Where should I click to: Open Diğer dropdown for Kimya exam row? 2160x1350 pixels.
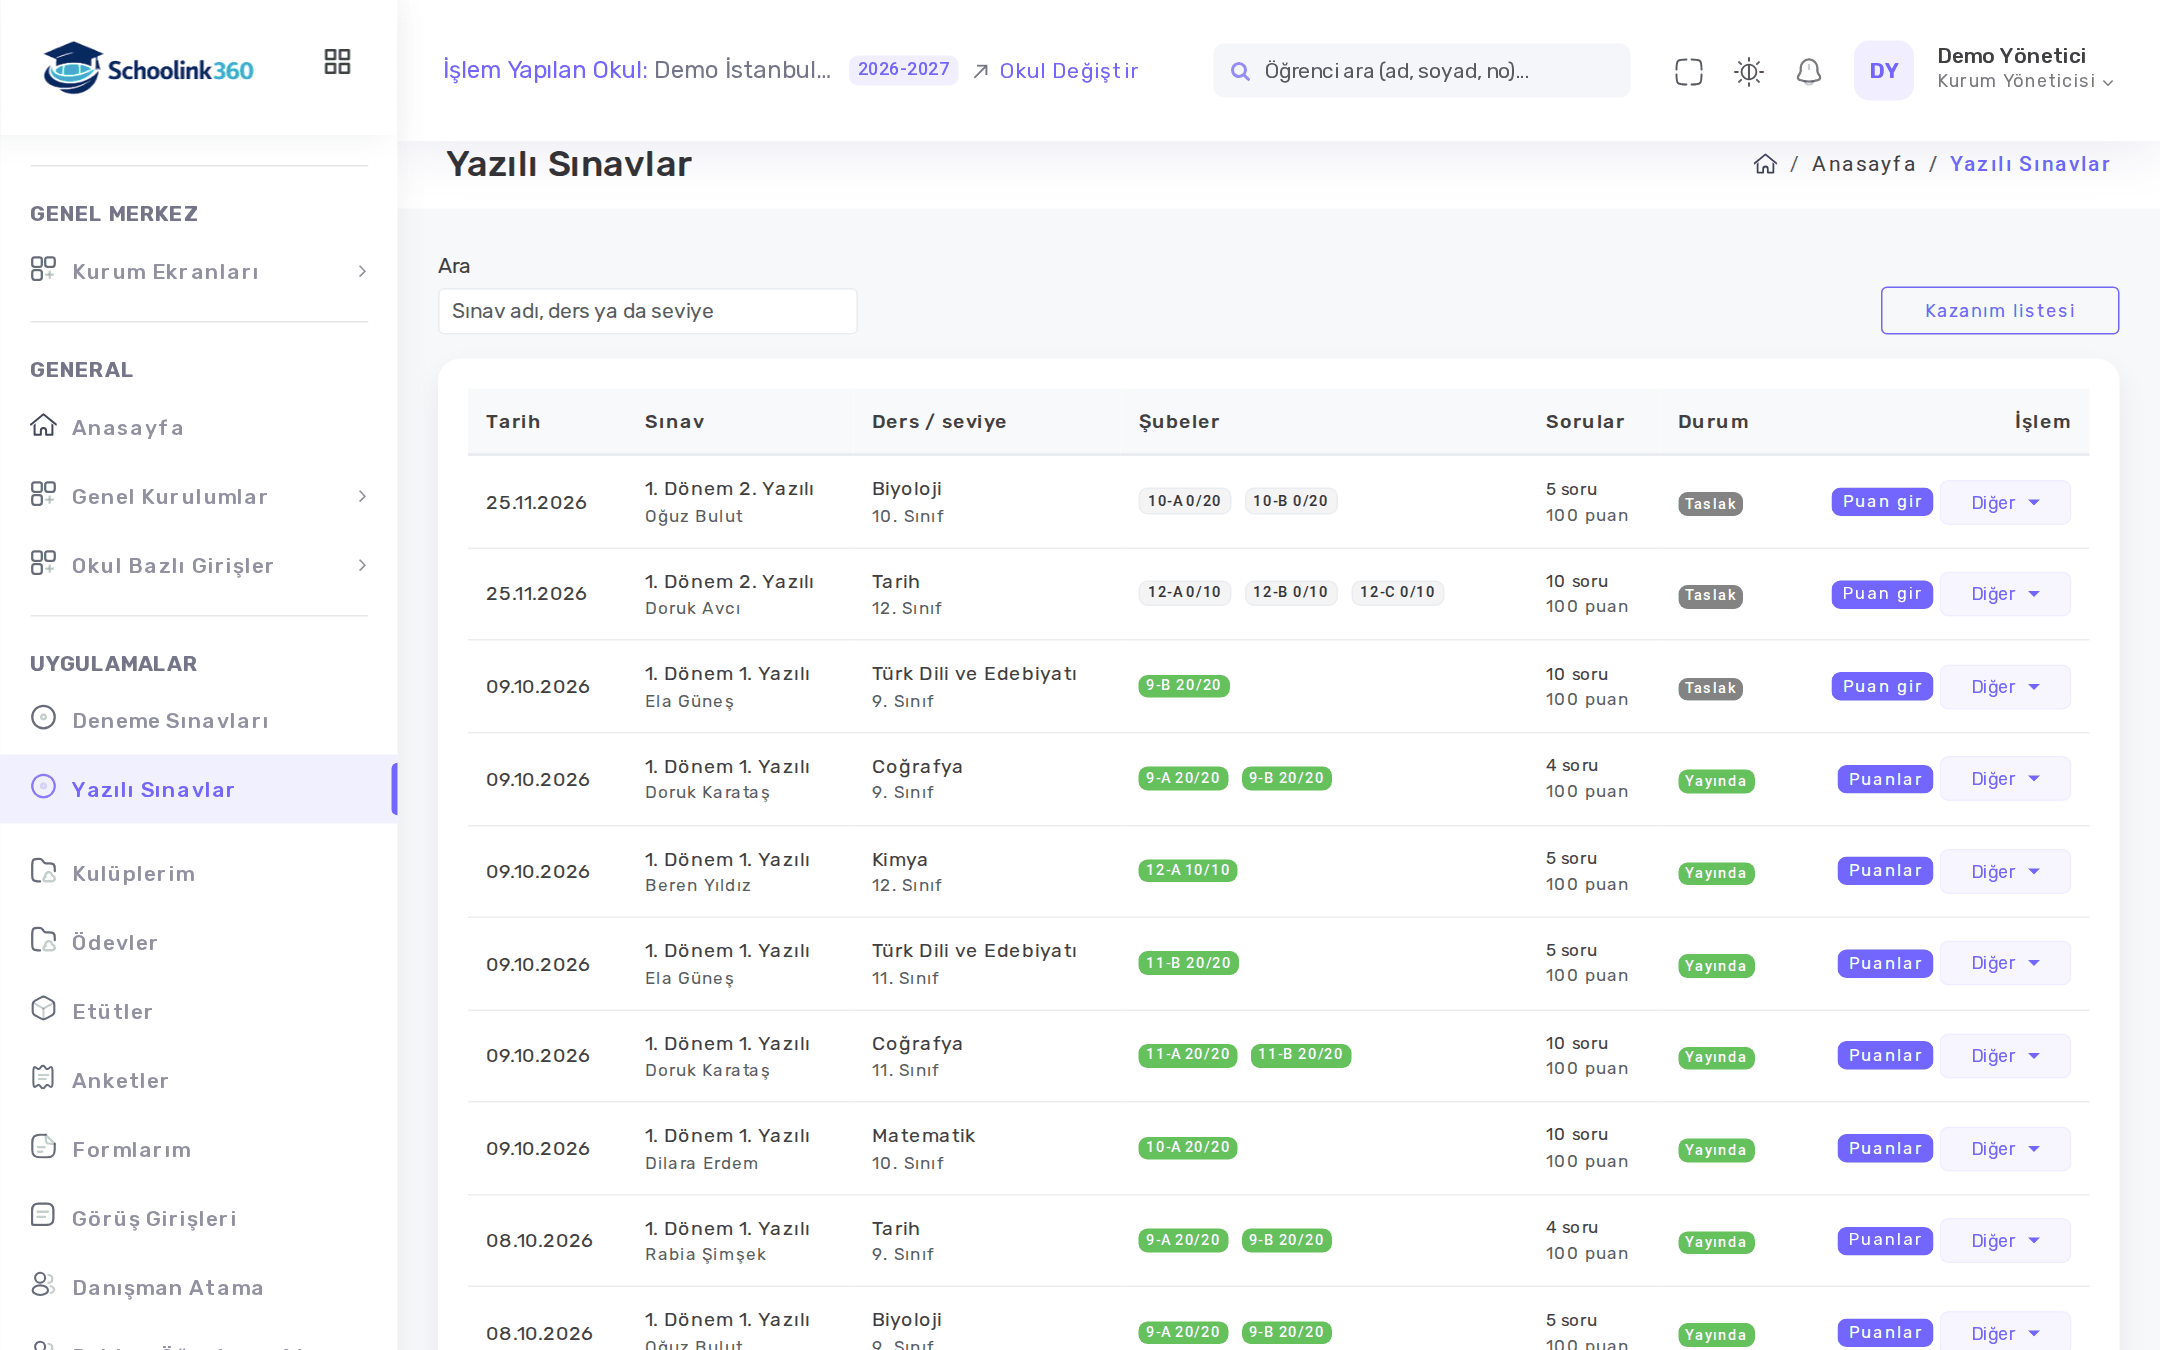click(x=2005, y=871)
